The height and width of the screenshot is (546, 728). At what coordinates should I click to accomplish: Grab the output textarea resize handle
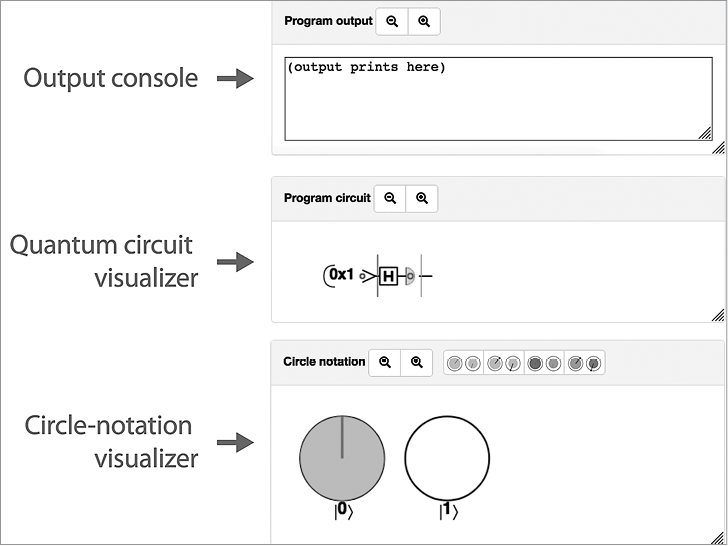(704, 132)
